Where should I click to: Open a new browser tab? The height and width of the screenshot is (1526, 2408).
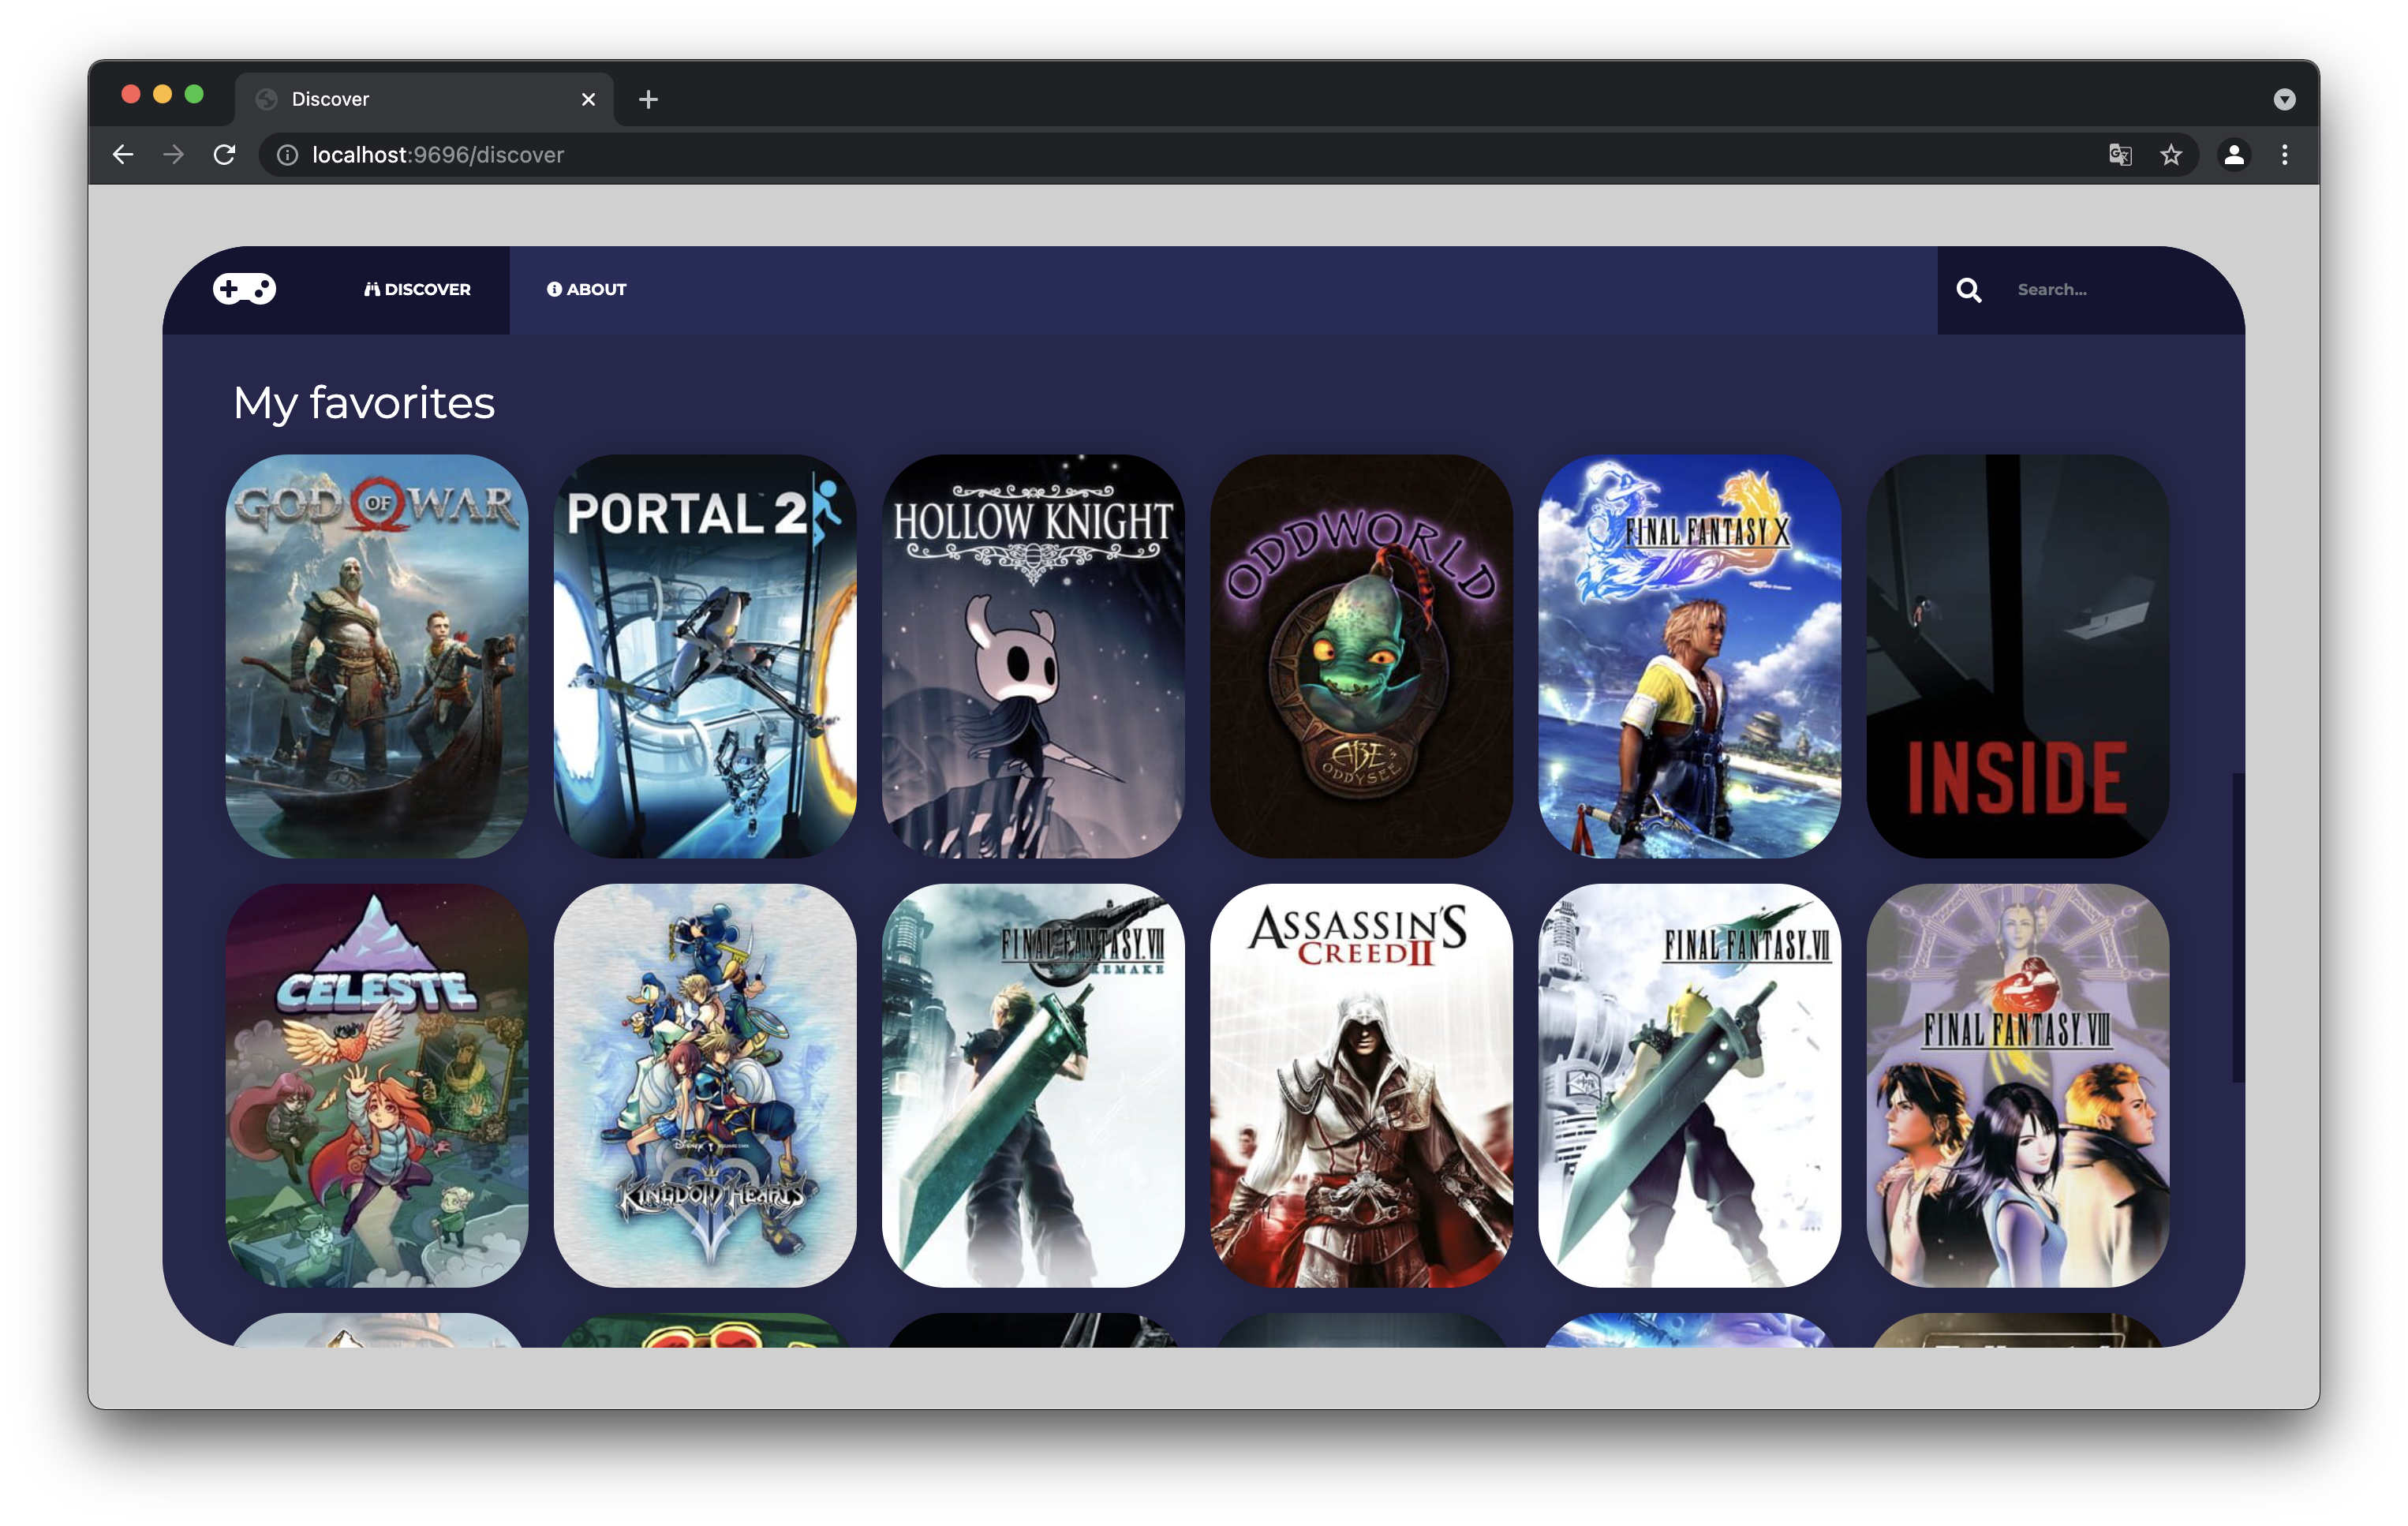pyautogui.click(x=648, y=99)
